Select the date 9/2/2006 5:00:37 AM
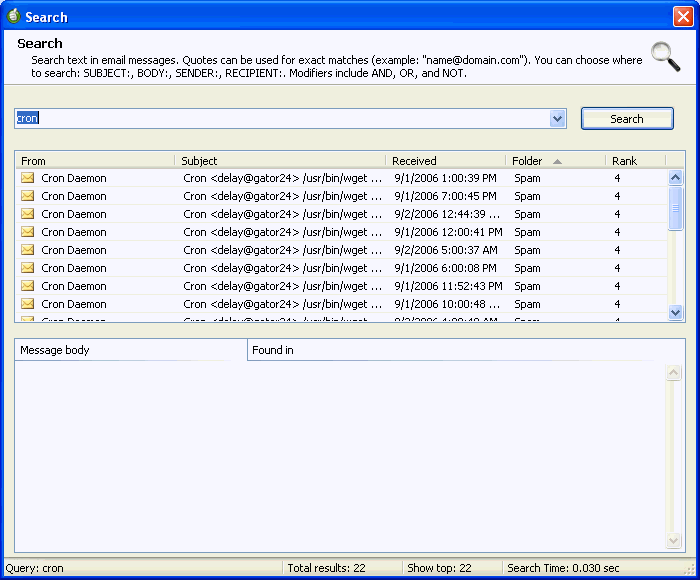The image size is (700, 580). [446, 250]
